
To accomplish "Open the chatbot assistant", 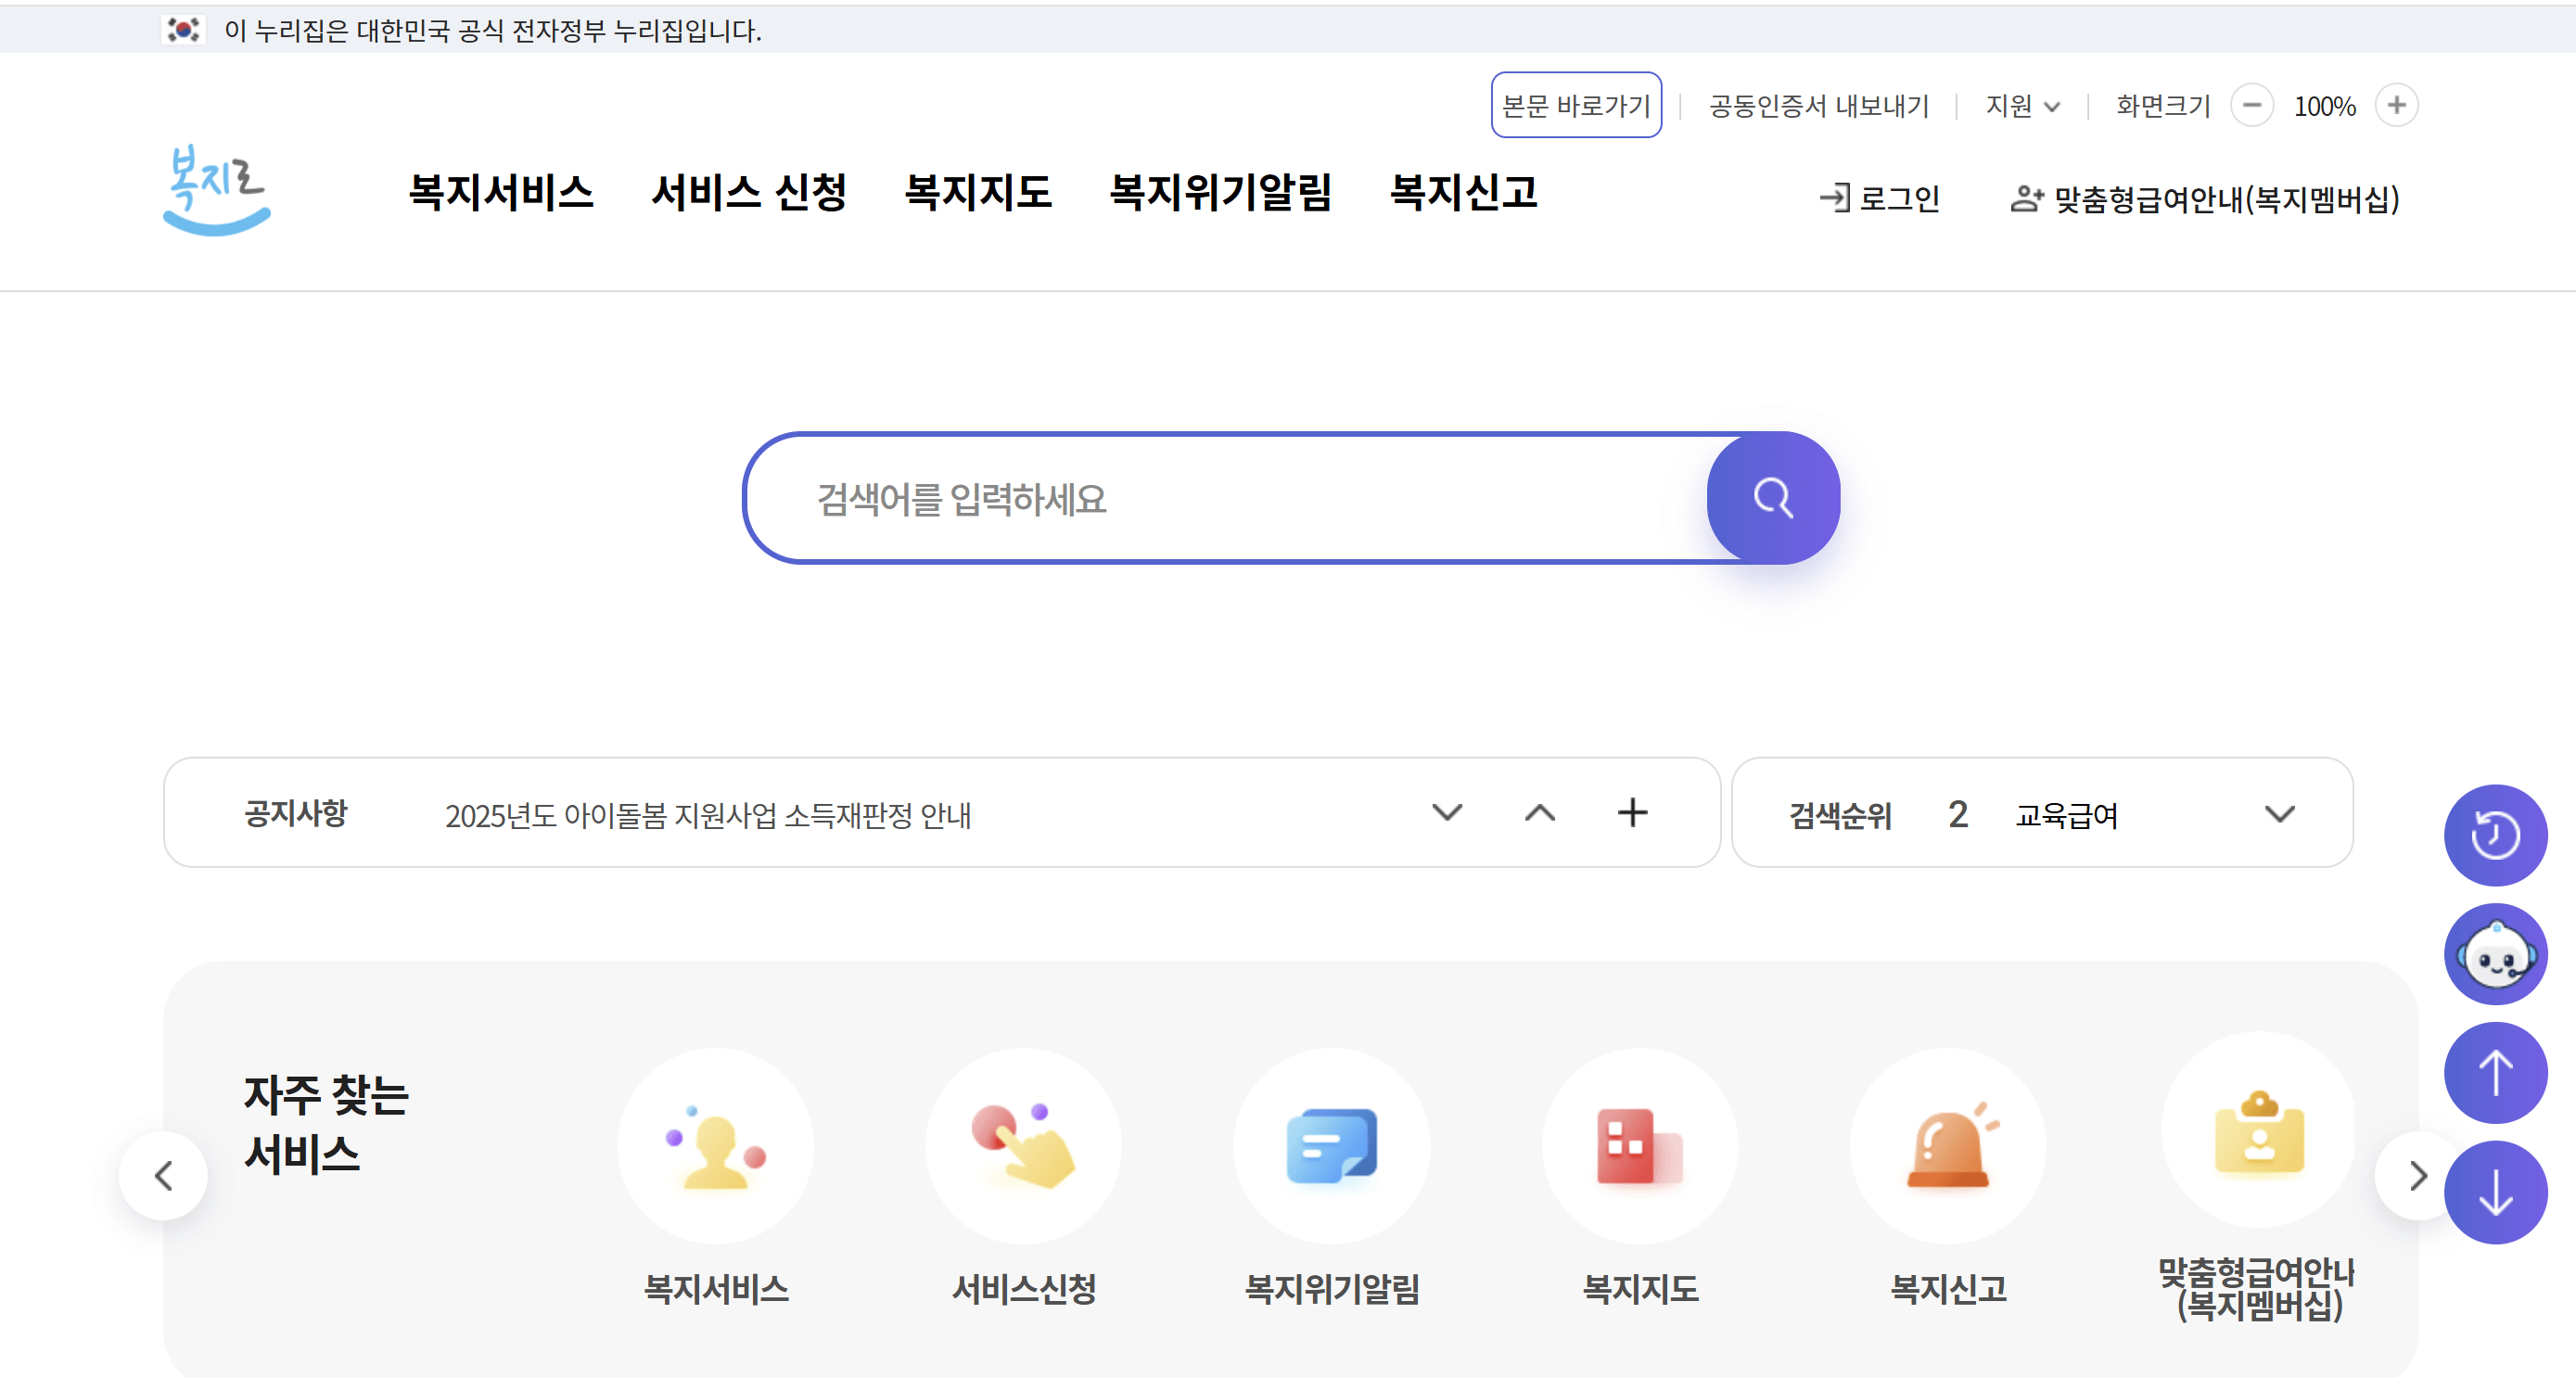I will [2494, 953].
